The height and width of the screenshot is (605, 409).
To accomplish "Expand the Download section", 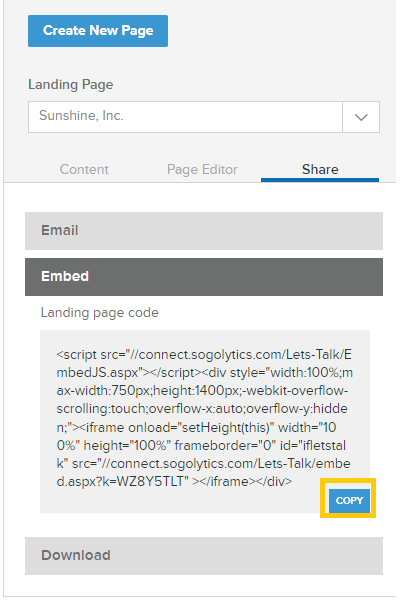I will pos(204,556).
